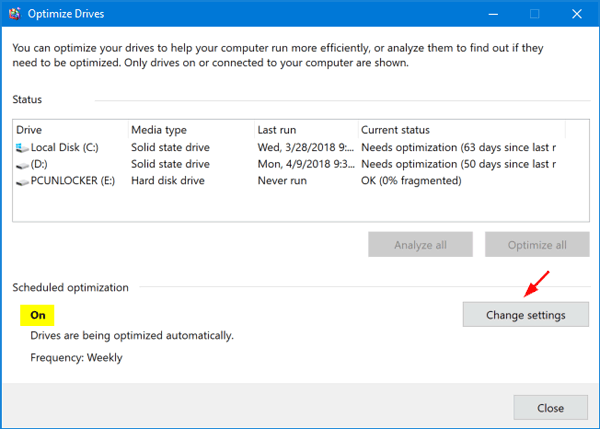Select the PCUNLOCKER (E:) row name
Screen dimensions: 600x429
(73, 181)
